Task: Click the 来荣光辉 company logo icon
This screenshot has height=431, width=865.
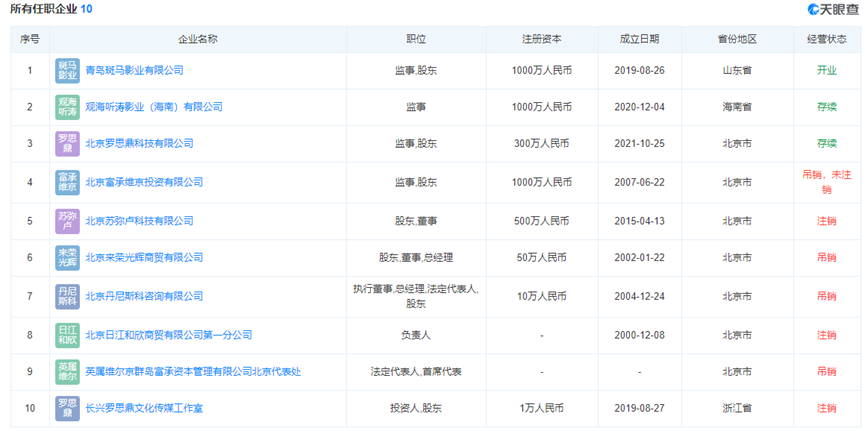Action: (x=67, y=258)
